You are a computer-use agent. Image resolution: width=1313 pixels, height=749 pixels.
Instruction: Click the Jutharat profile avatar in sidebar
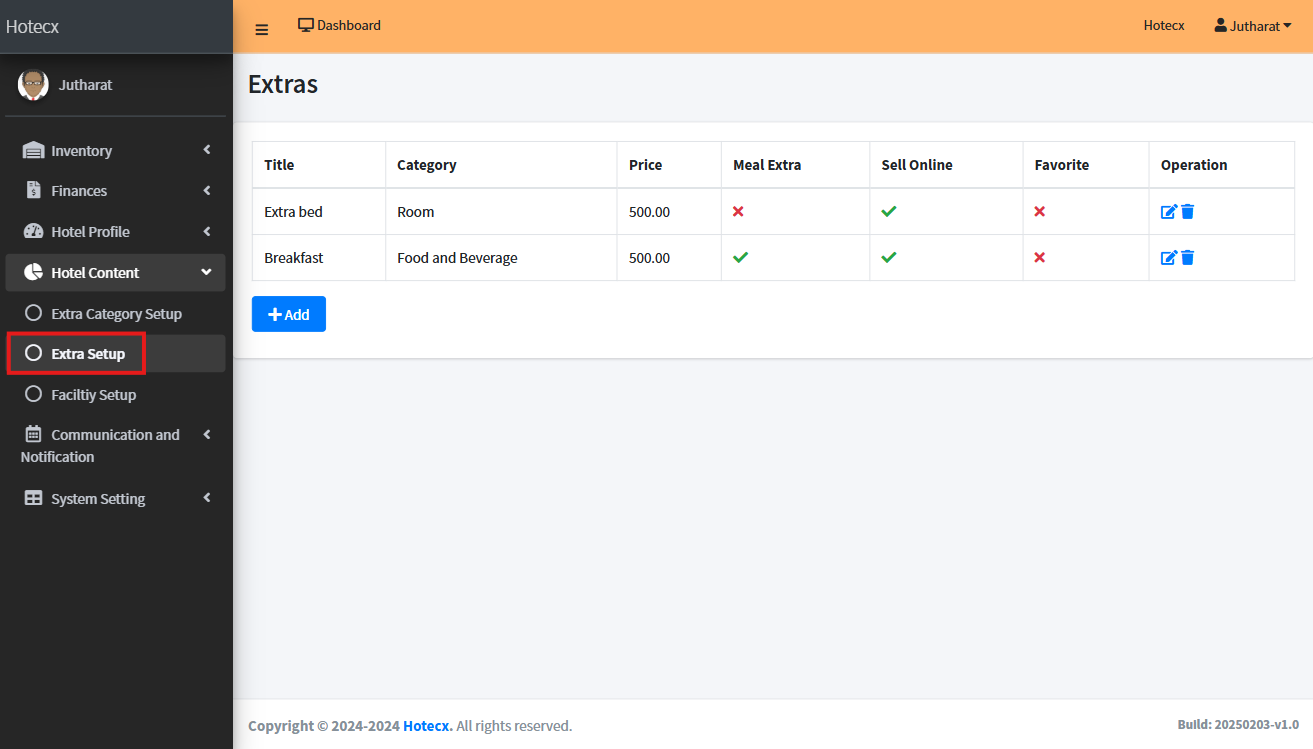pyautogui.click(x=33, y=85)
